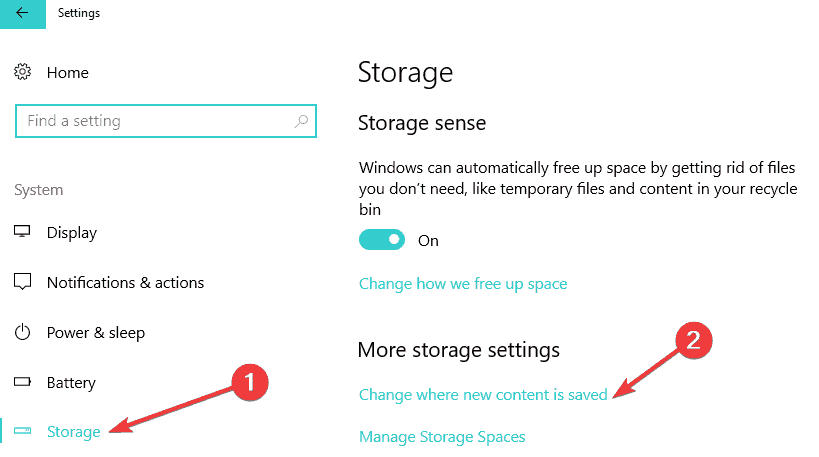
Task: Click the red number 2 annotation badge
Action: pyautogui.click(x=692, y=340)
